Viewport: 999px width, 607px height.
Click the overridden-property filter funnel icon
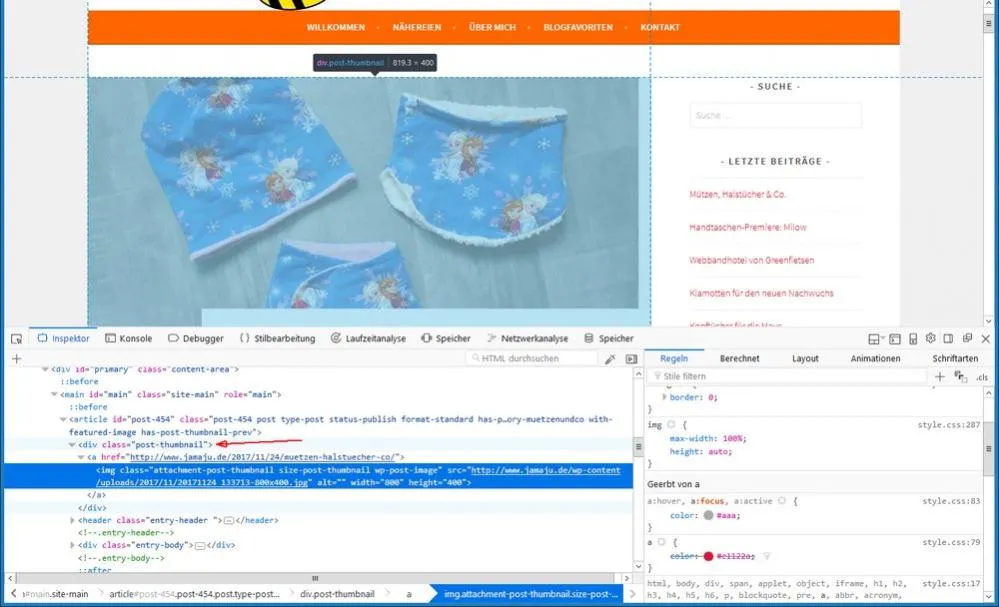[x=767, y=556]
